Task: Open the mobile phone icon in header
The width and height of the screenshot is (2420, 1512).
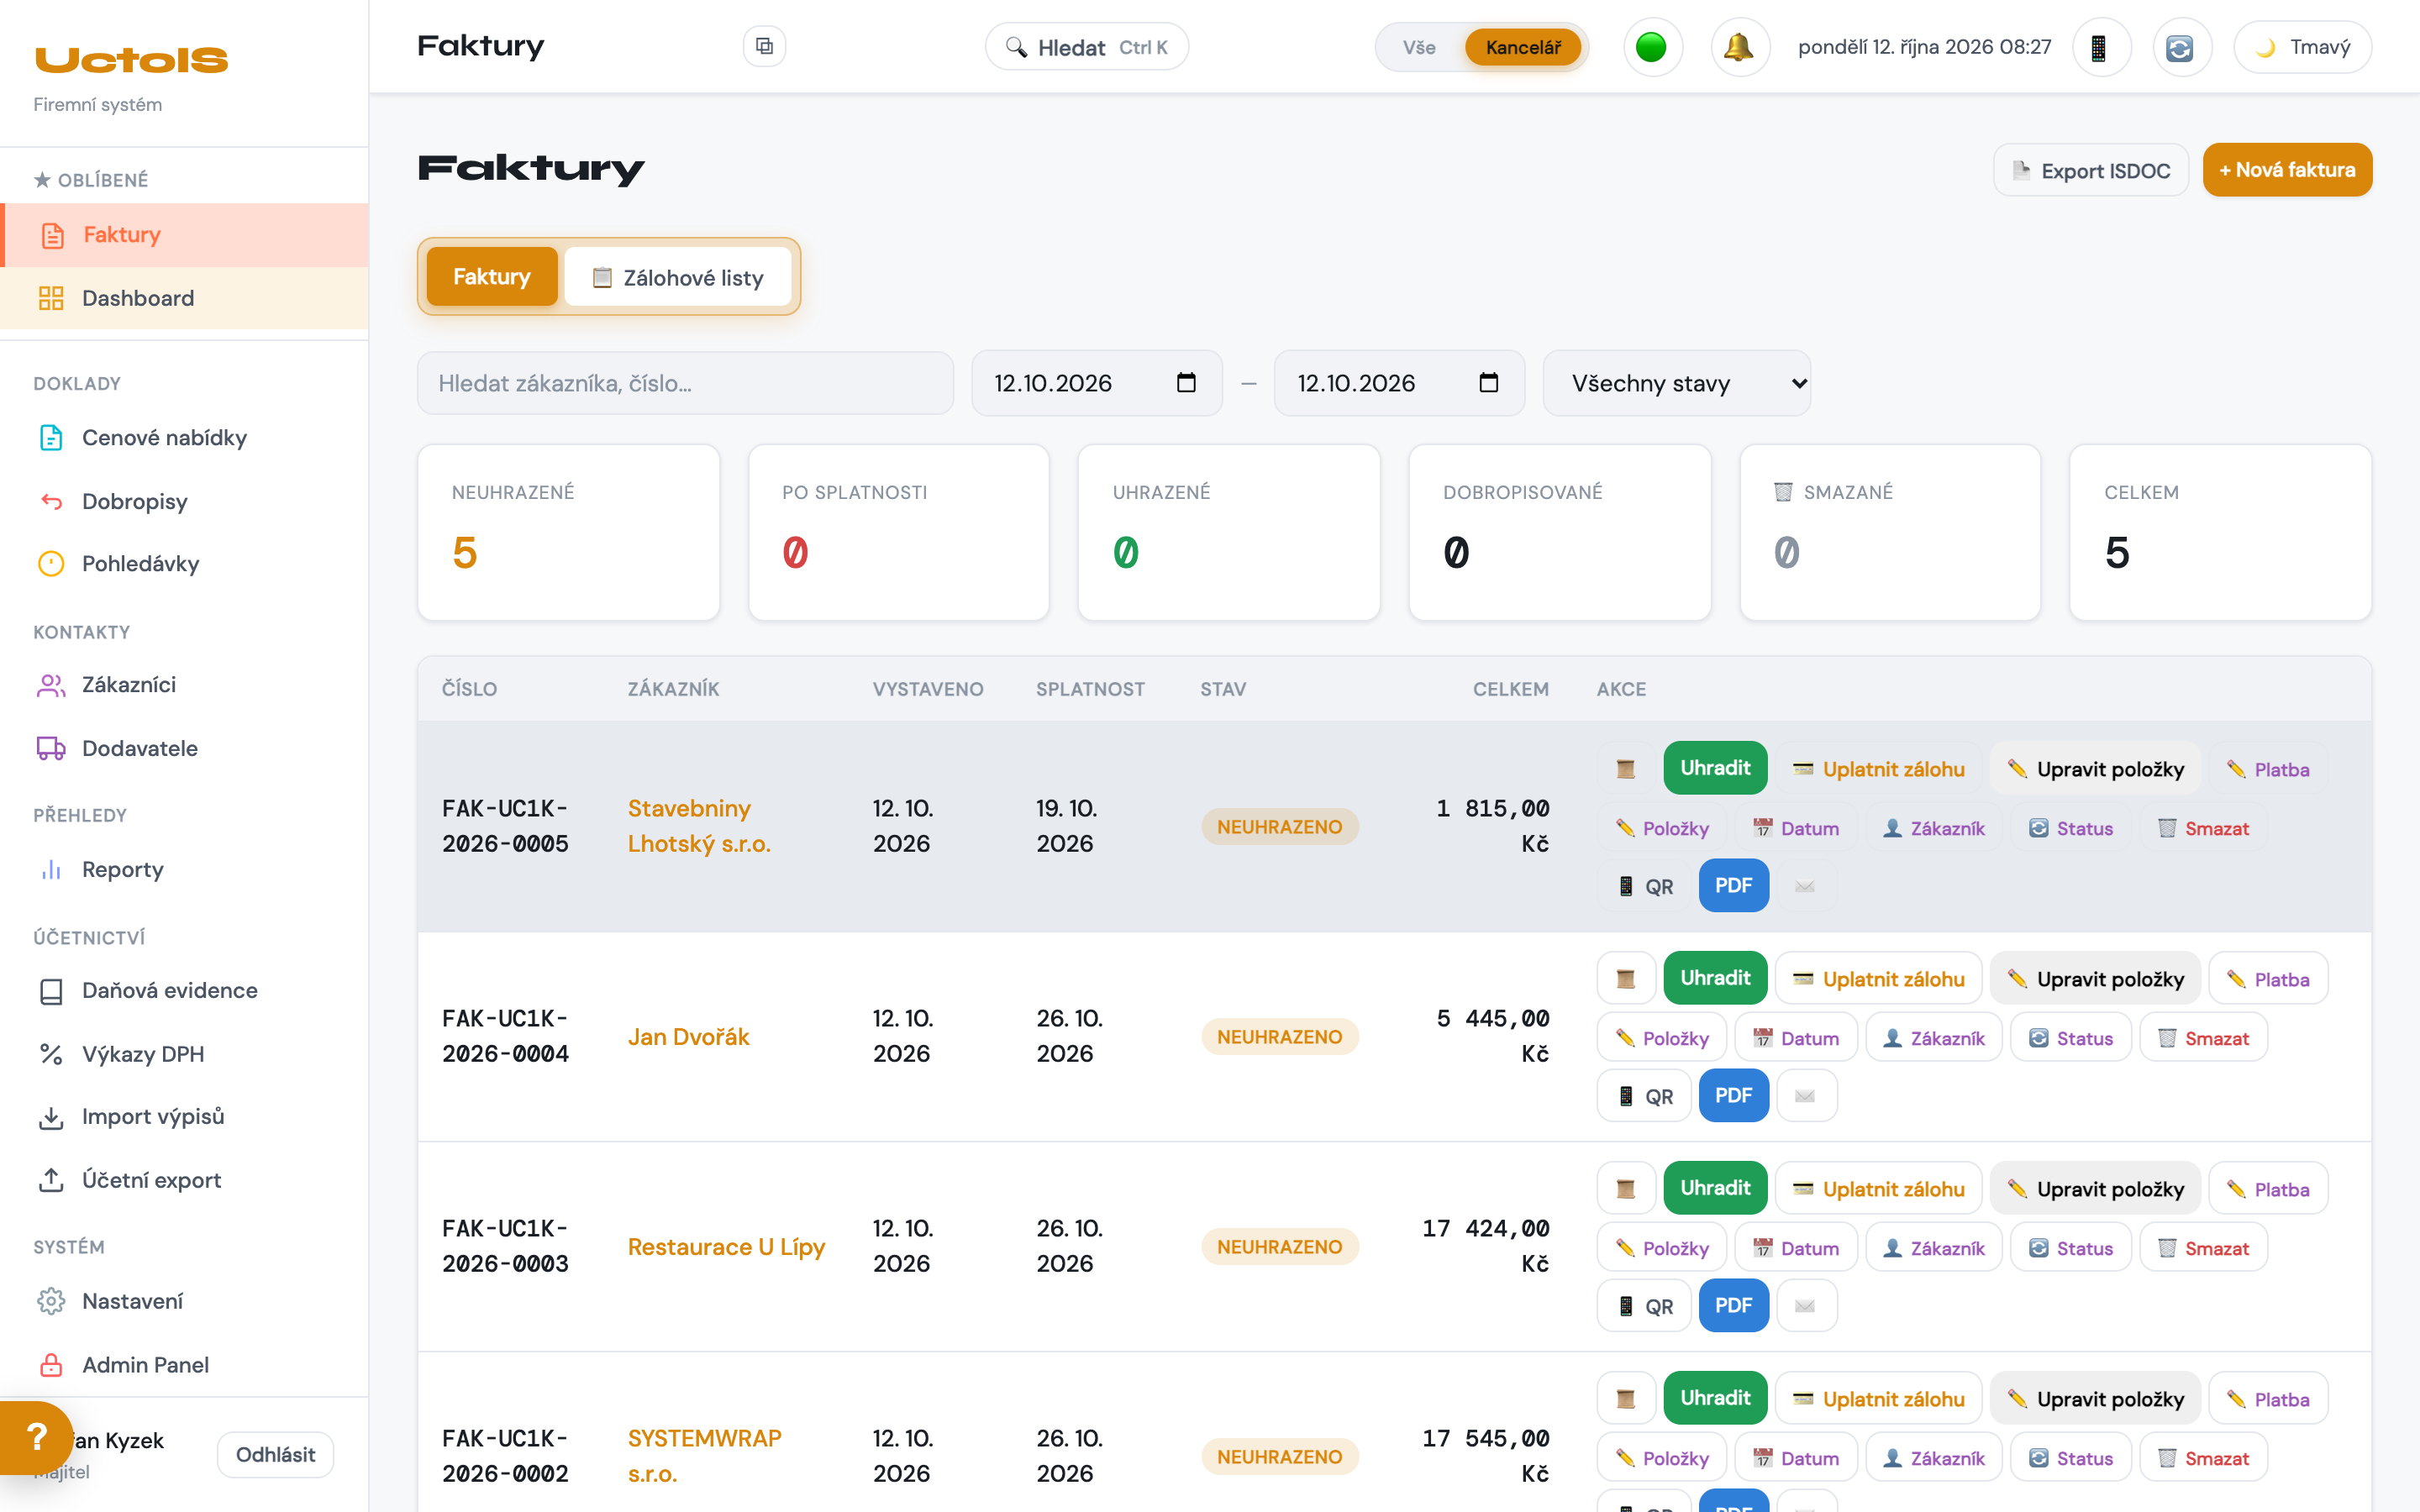Action: (2100, 47)
